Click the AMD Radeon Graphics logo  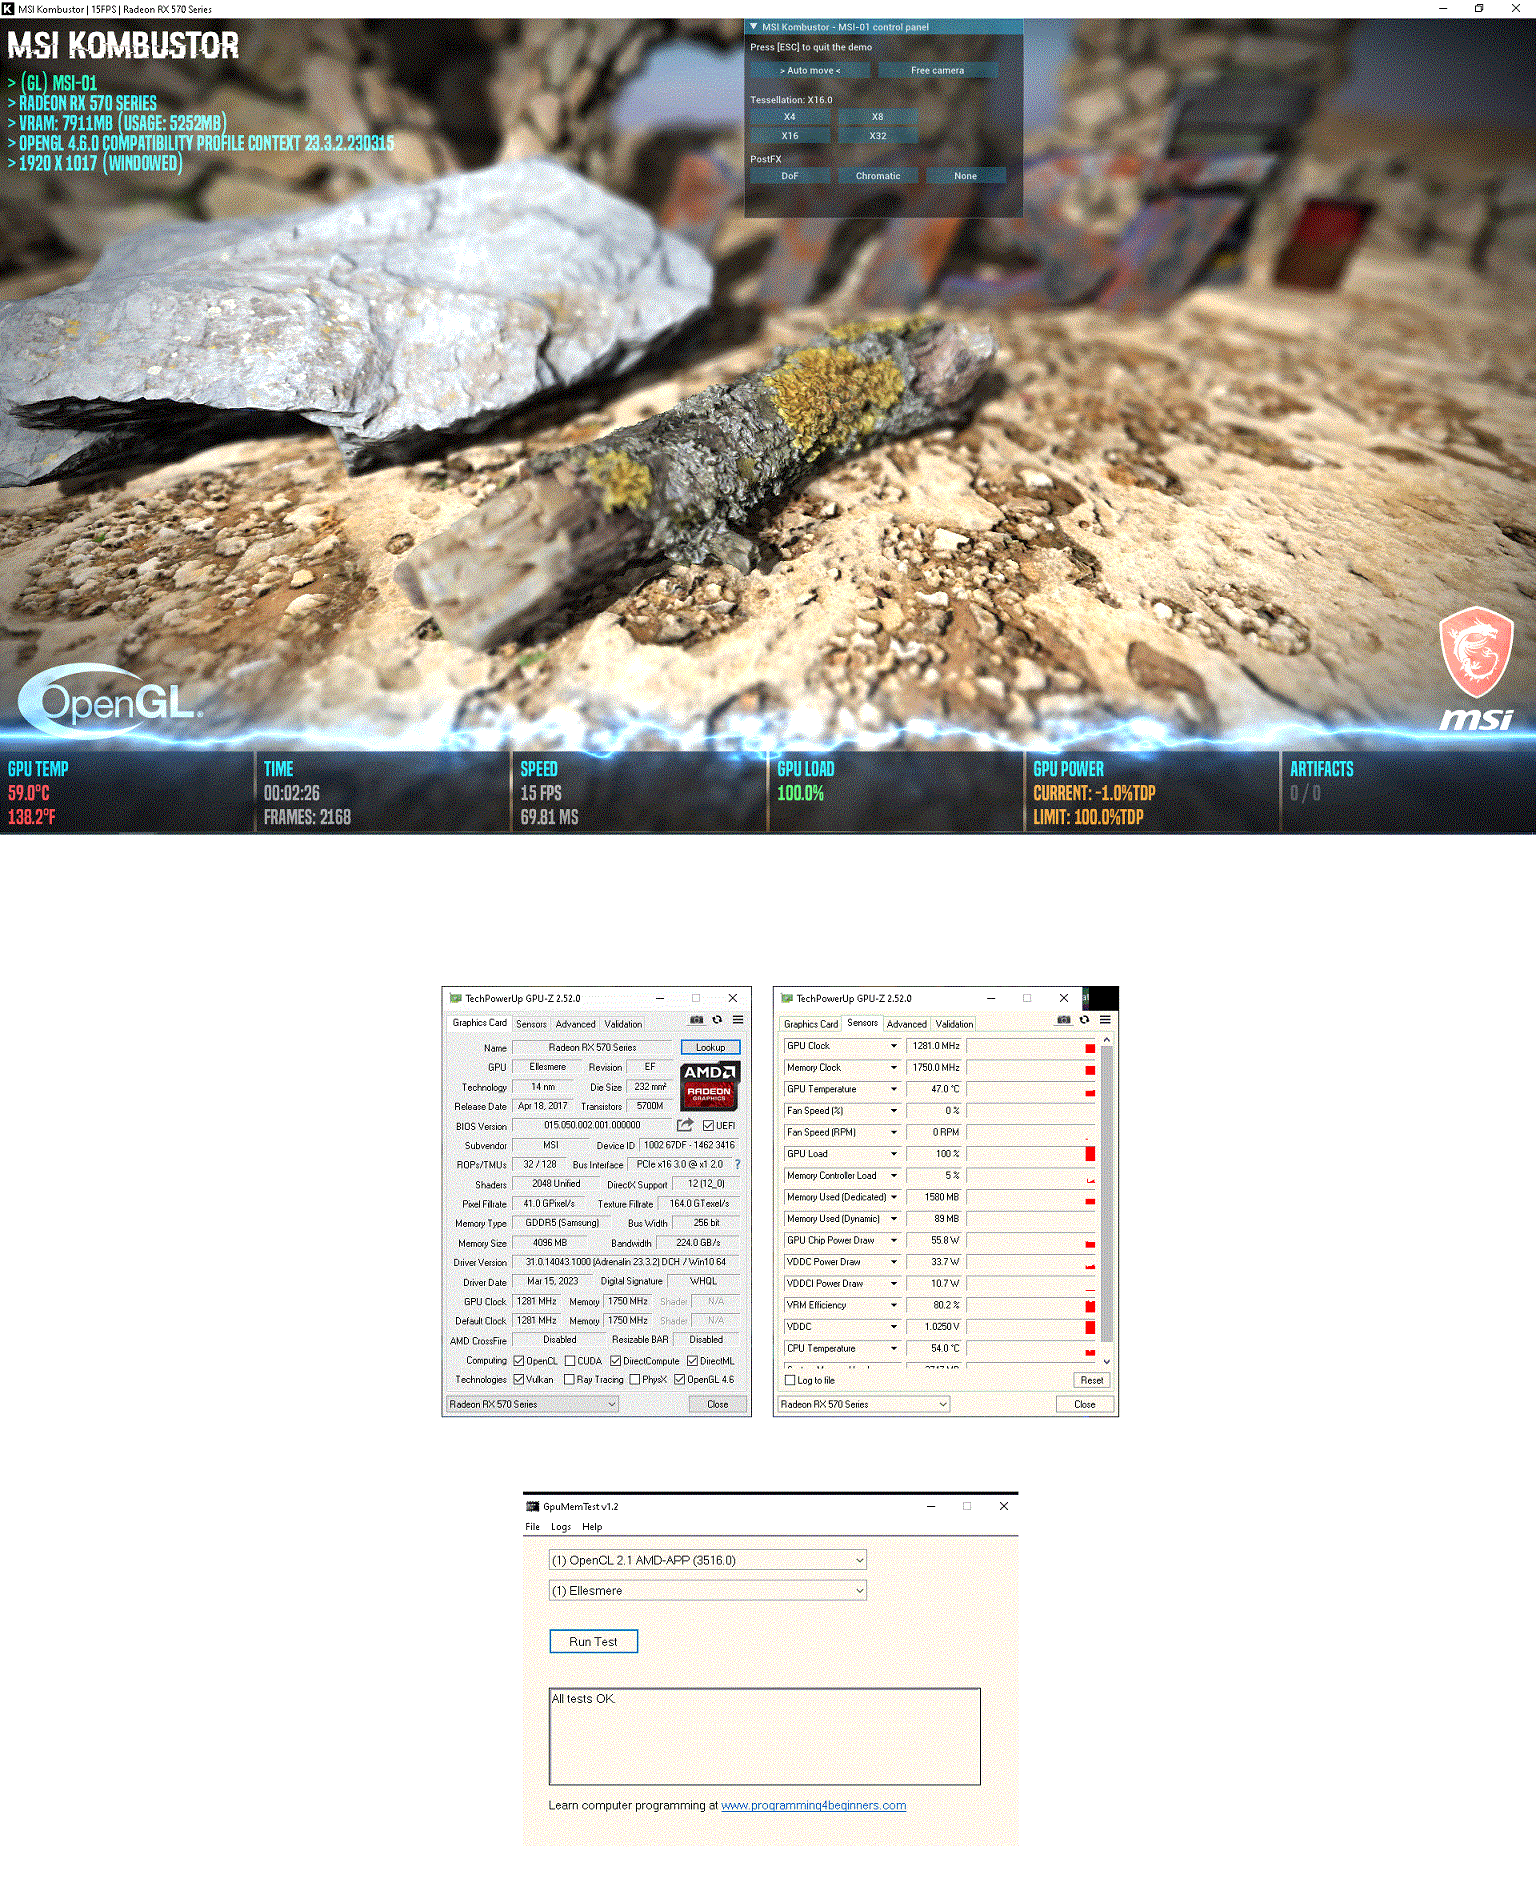click(x=709, y=1087)
